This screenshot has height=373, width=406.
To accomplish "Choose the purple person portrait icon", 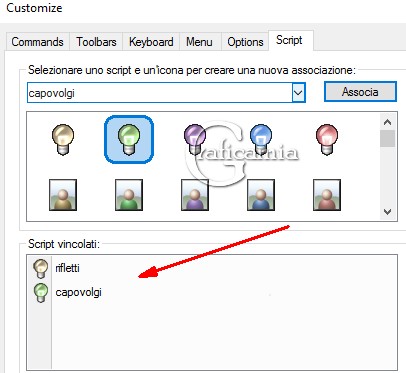I will 195,195.
